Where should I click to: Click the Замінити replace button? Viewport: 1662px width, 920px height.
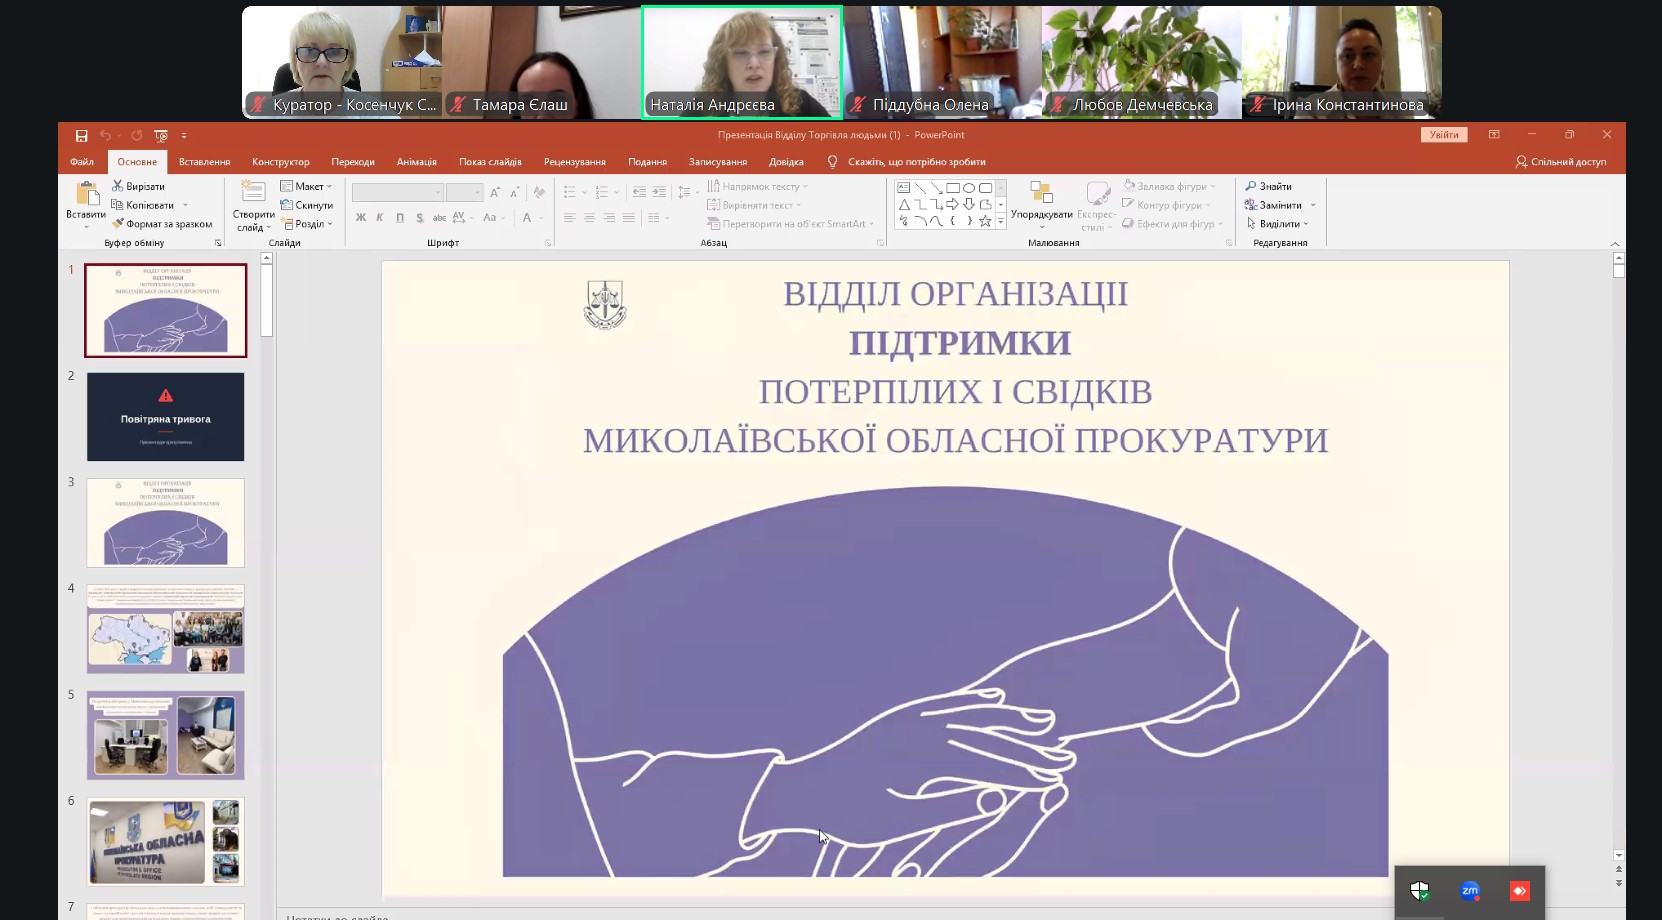[1274, 205]
